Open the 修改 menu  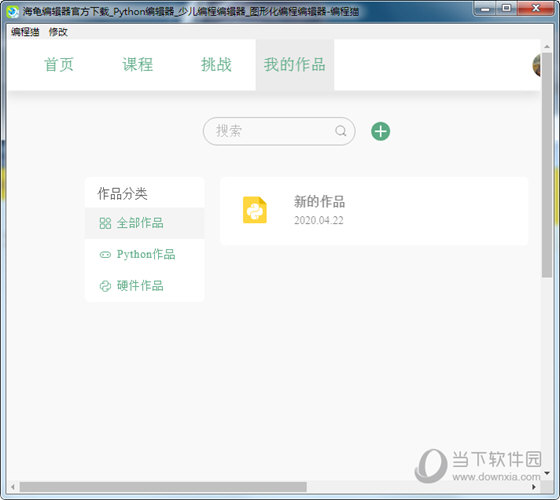pos(58,32)
